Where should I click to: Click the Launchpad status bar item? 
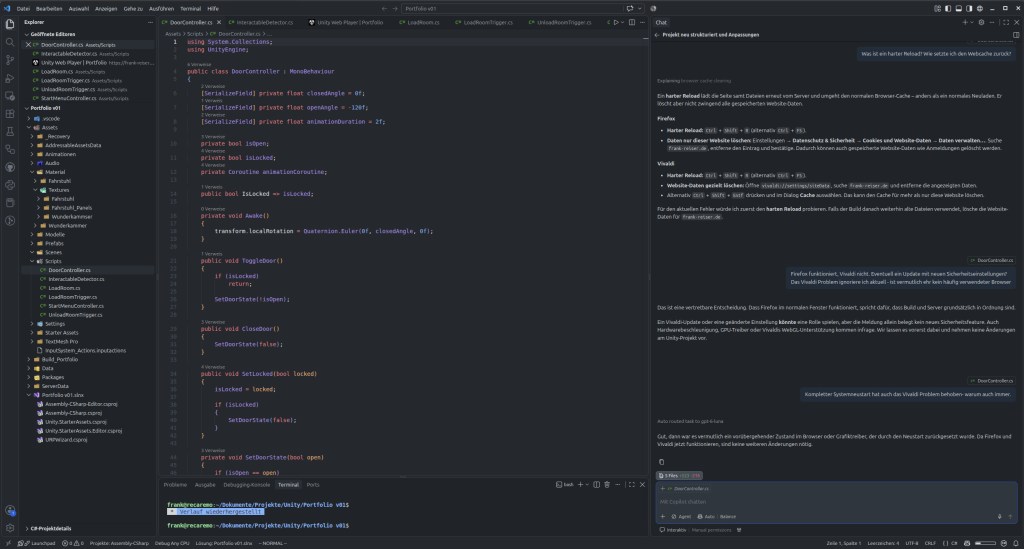pyautogui.click(x=39, y=543)
